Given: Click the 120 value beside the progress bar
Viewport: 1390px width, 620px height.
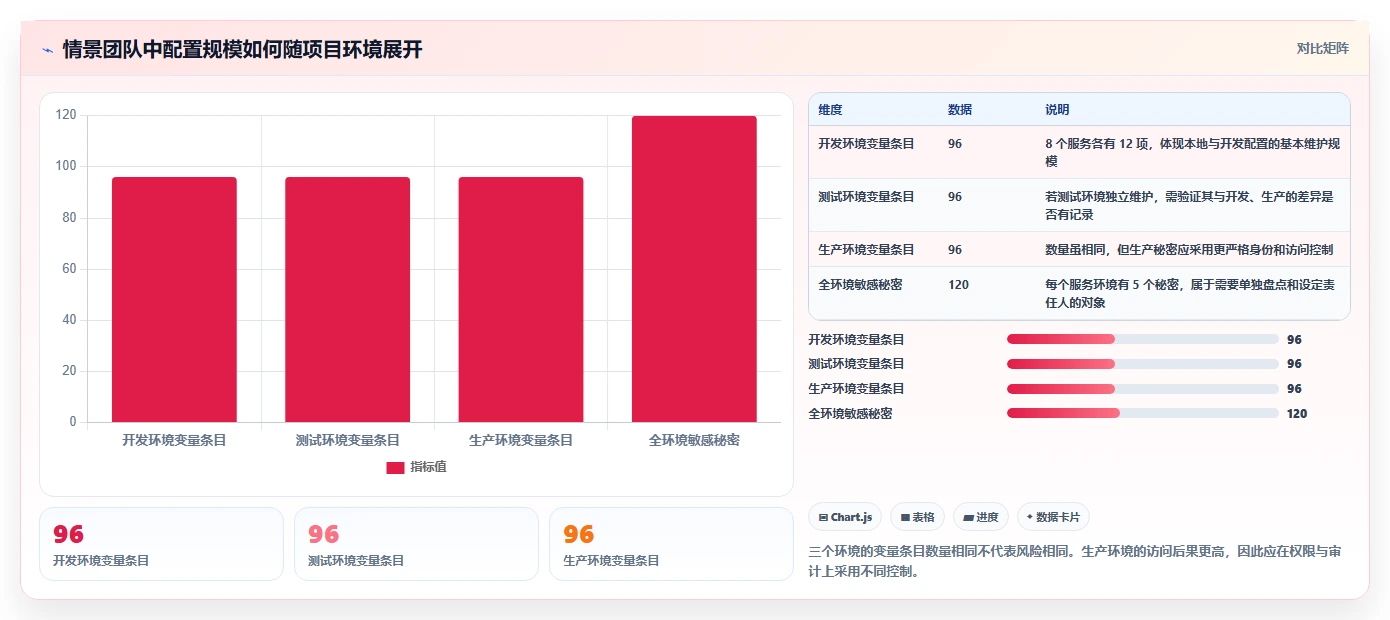Looking at the screenshot, I should coord(1297,413).
